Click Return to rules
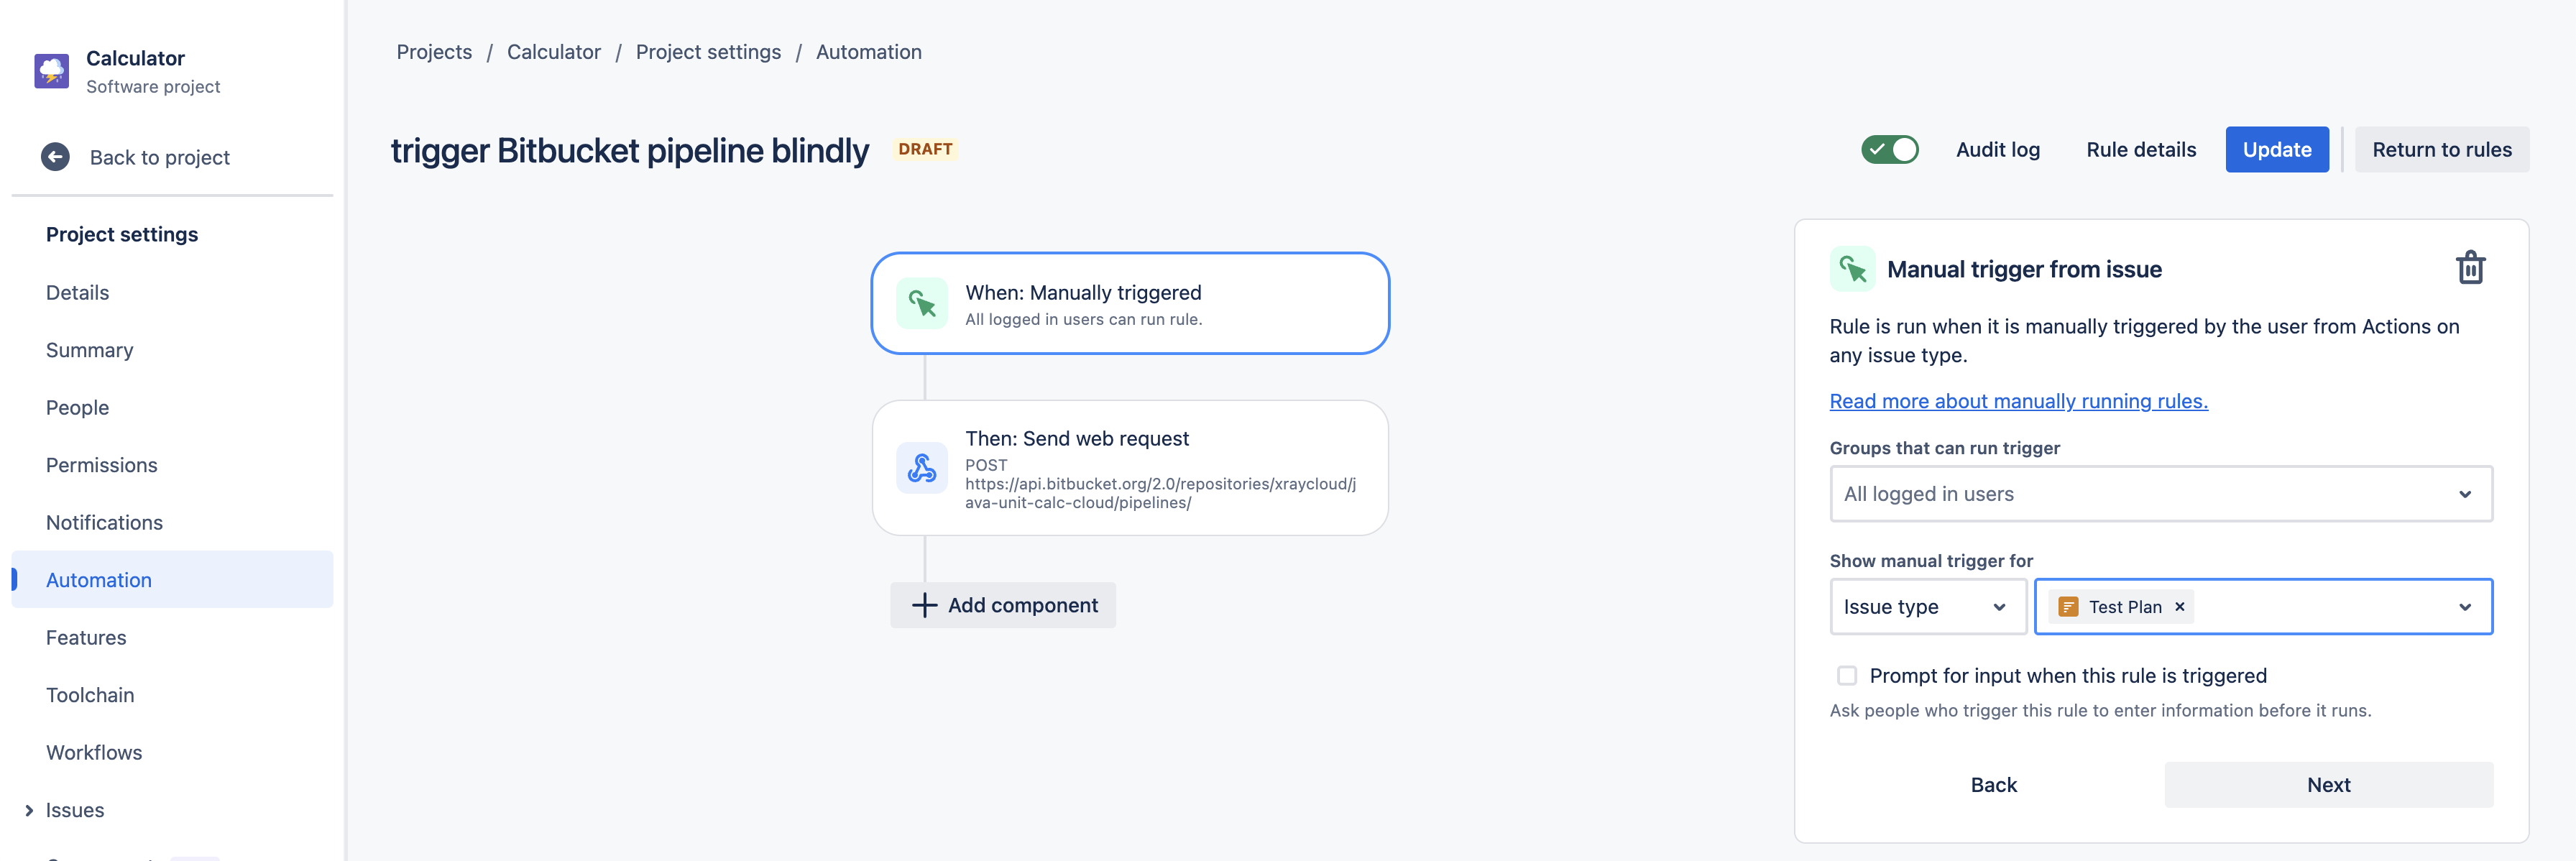This screenshot has height=861, width=2576. tap(2441, 149)
